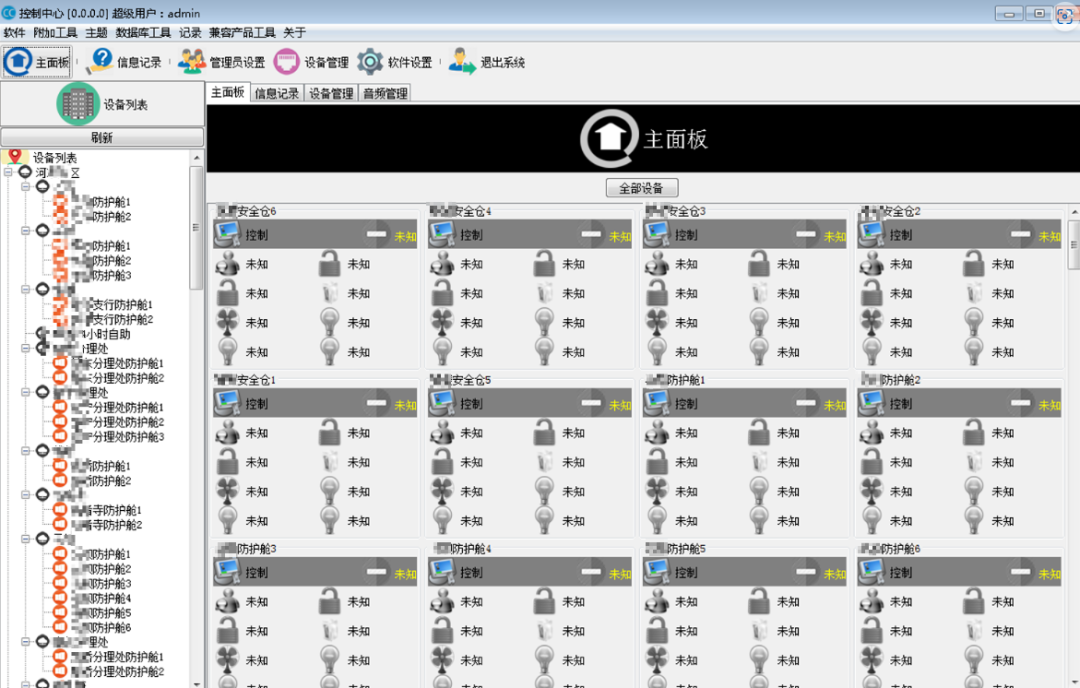Image resolution: width=1080 pixels, height=688 pixels.
Task: Click the monitor icon in 安全仓6 control row
Action: 227,234
